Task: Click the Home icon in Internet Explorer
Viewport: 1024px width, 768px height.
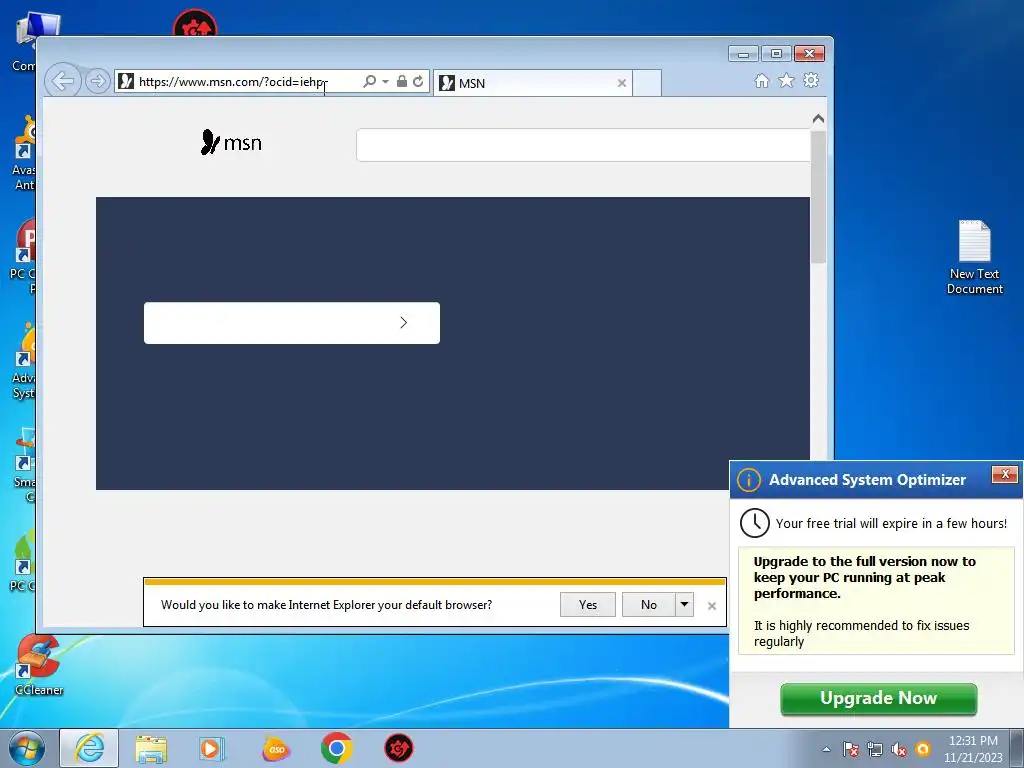Action: [761, 80]
